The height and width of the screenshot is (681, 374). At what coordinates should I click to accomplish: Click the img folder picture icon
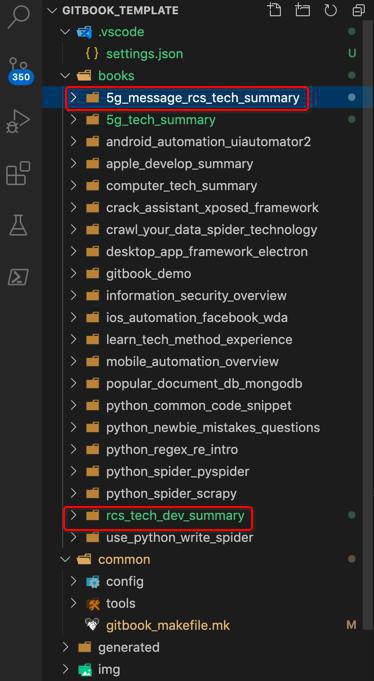pos(84,670)
